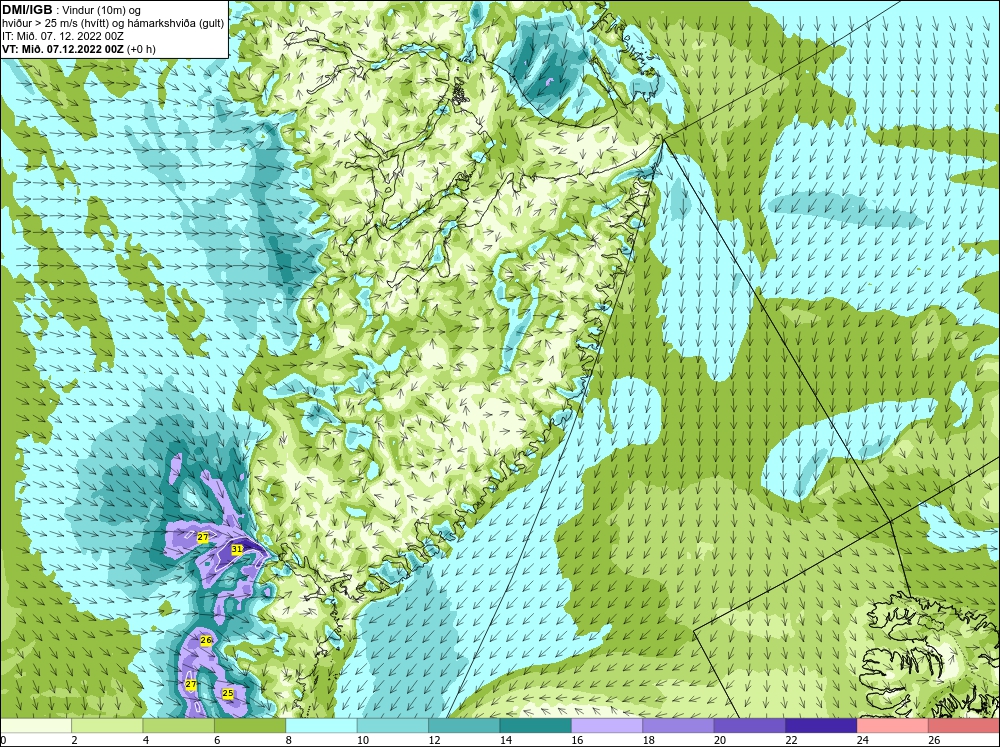The width and height of the screenshot is (1000, 747).
Task: Click the legend scale value 18
Action: click(x=649, y=740)
